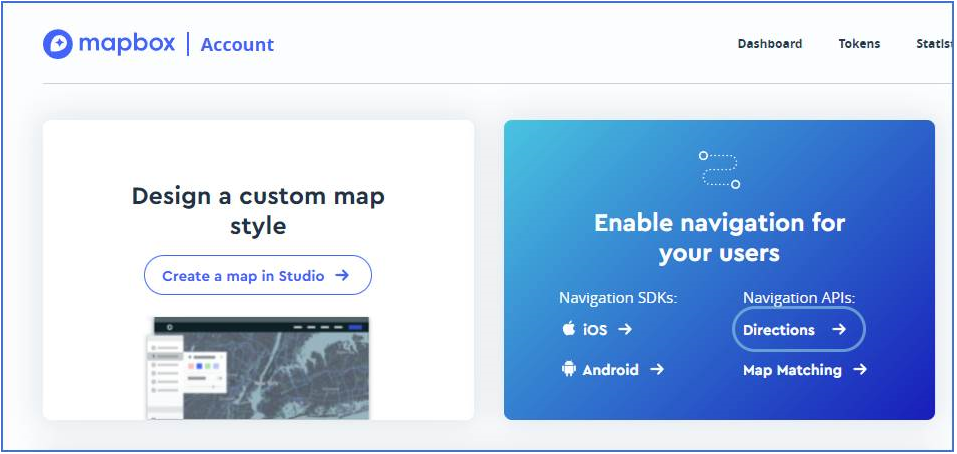
Task: Open the Directions API link
Action: pyautogui.click(x=798, y=330)
